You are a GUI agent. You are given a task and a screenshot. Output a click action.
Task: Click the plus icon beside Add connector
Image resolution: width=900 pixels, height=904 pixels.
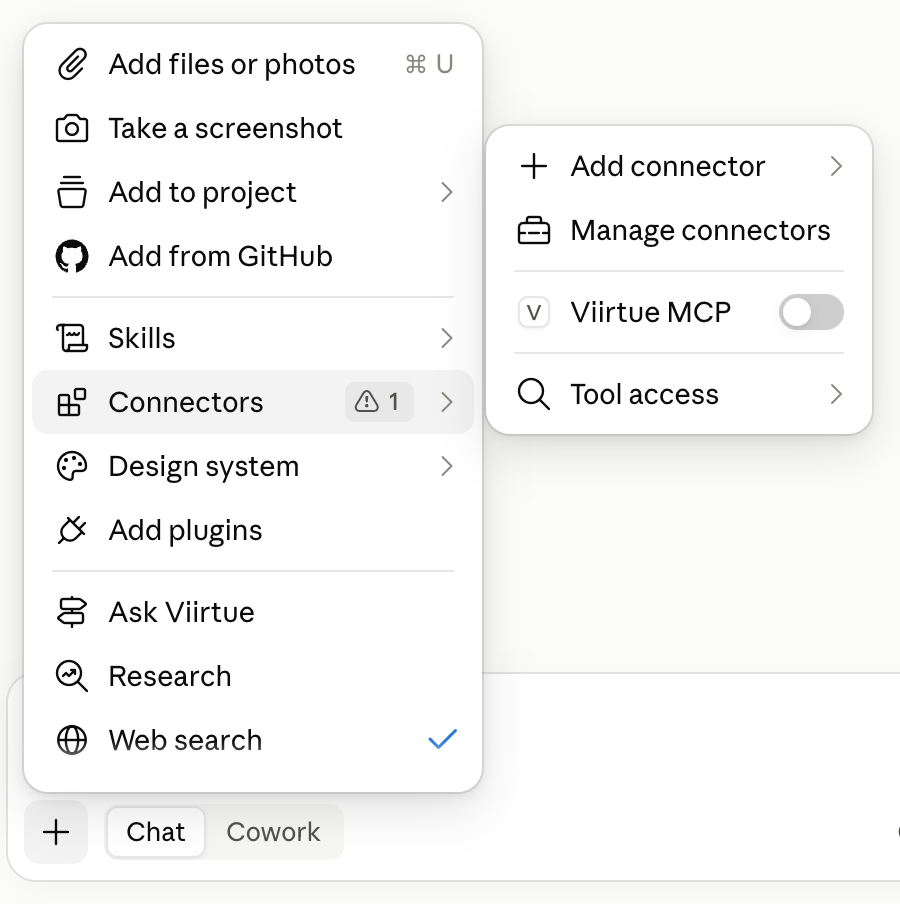534,166
